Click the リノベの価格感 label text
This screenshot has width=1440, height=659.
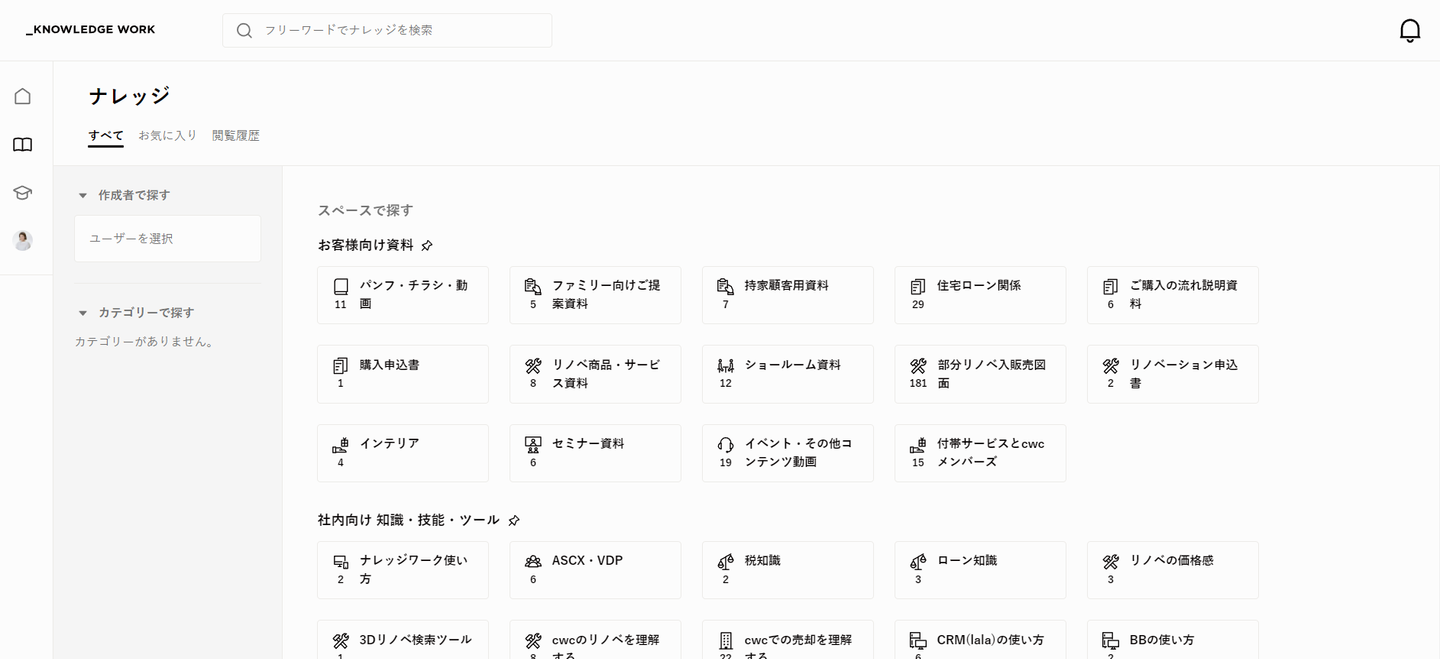pyautogui.click(x=1172, y=561)
